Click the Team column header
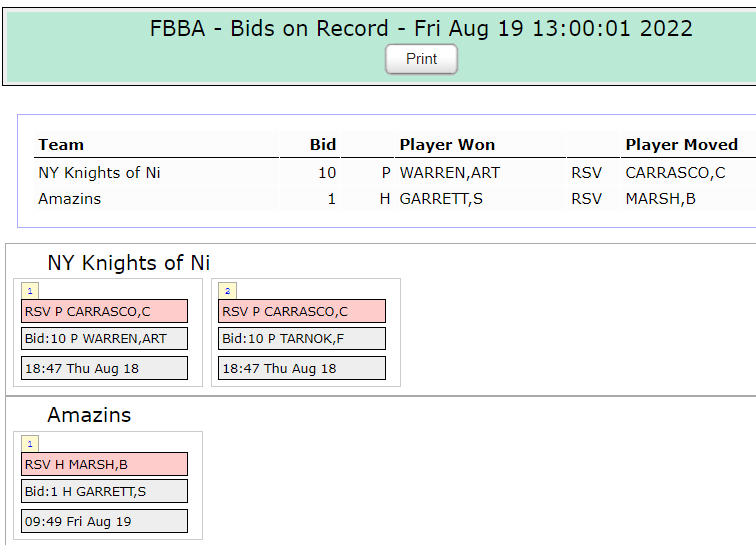Image resolution: width=756 pixels, height=545 pixels. [x=61, y=145]
